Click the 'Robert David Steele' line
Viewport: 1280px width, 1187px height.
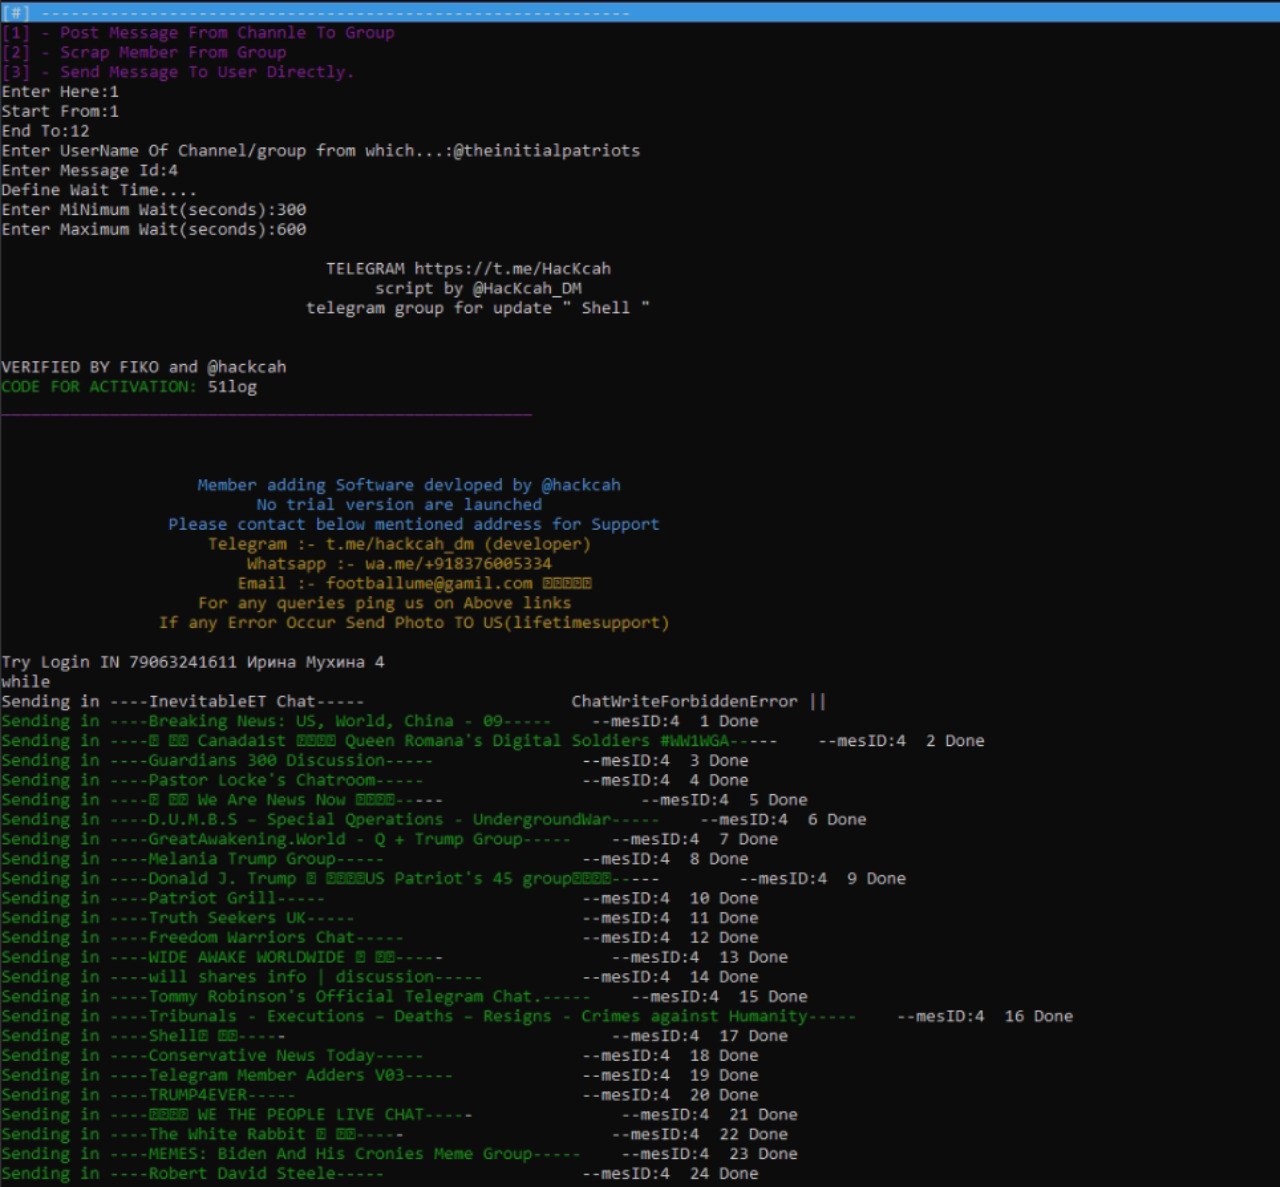[x=380, y=1174]
